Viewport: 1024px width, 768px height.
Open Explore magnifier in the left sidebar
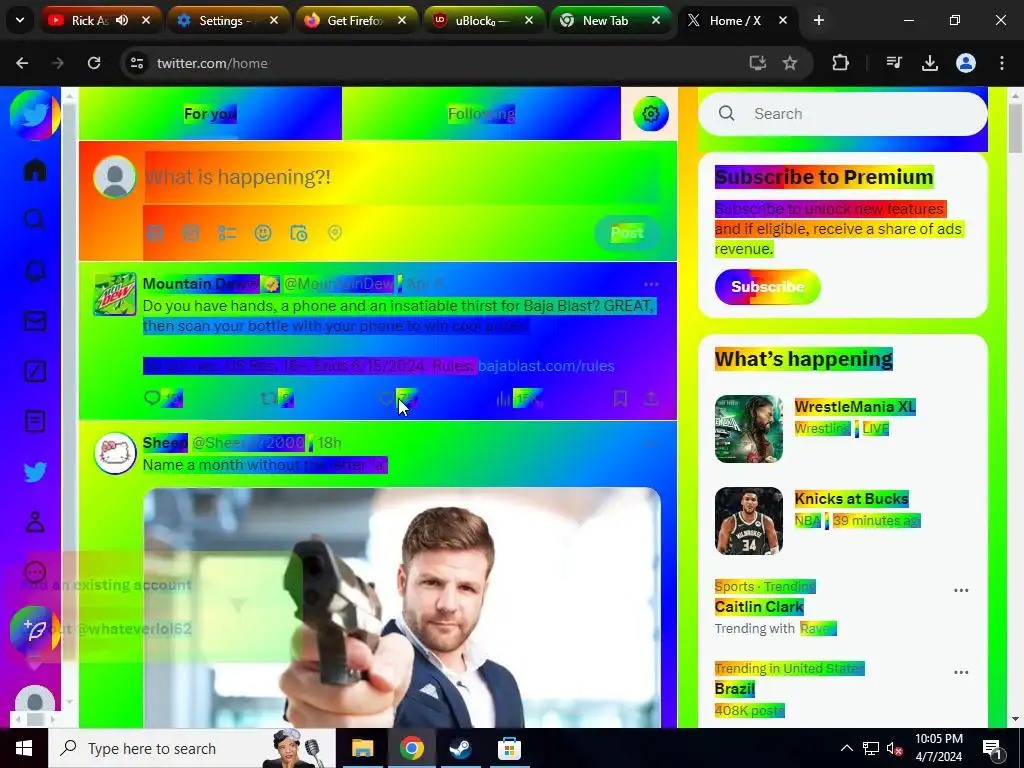pos(35,220)
